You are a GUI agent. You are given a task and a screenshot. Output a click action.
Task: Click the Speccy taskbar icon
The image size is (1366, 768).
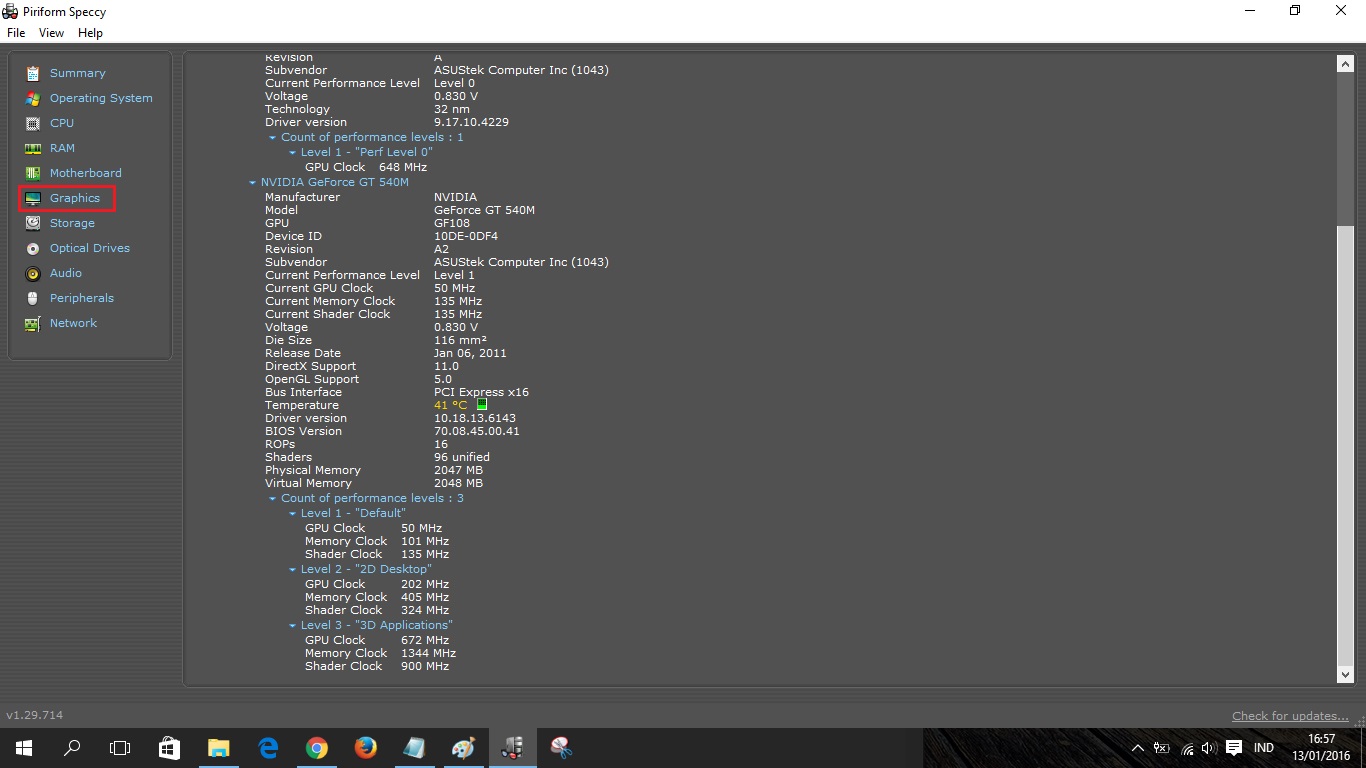click(x=513, y=748)
